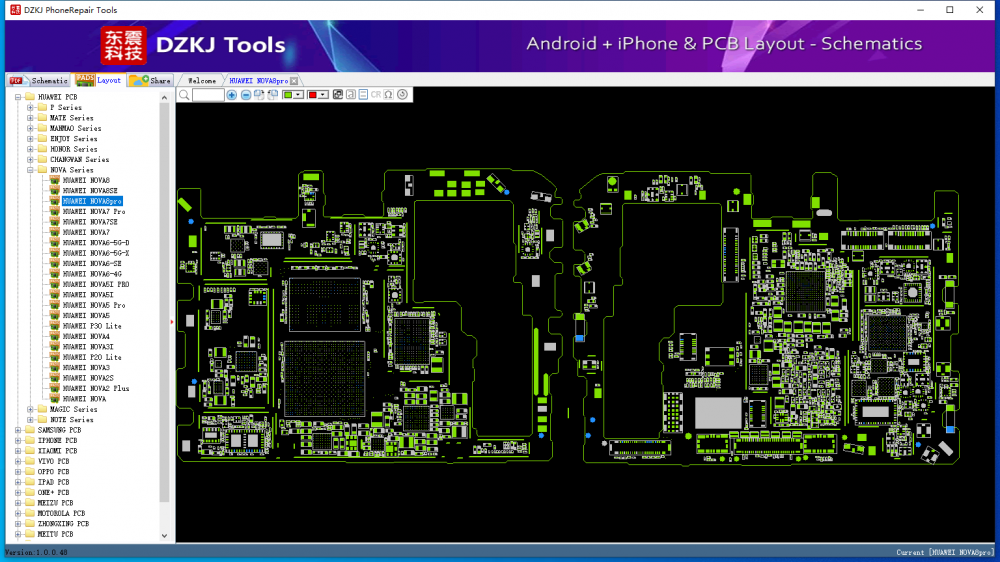Screen dimensions: 1000x562
Task: Expand the P Series folder
Action: pyautogui.click(x=30, y=107)
